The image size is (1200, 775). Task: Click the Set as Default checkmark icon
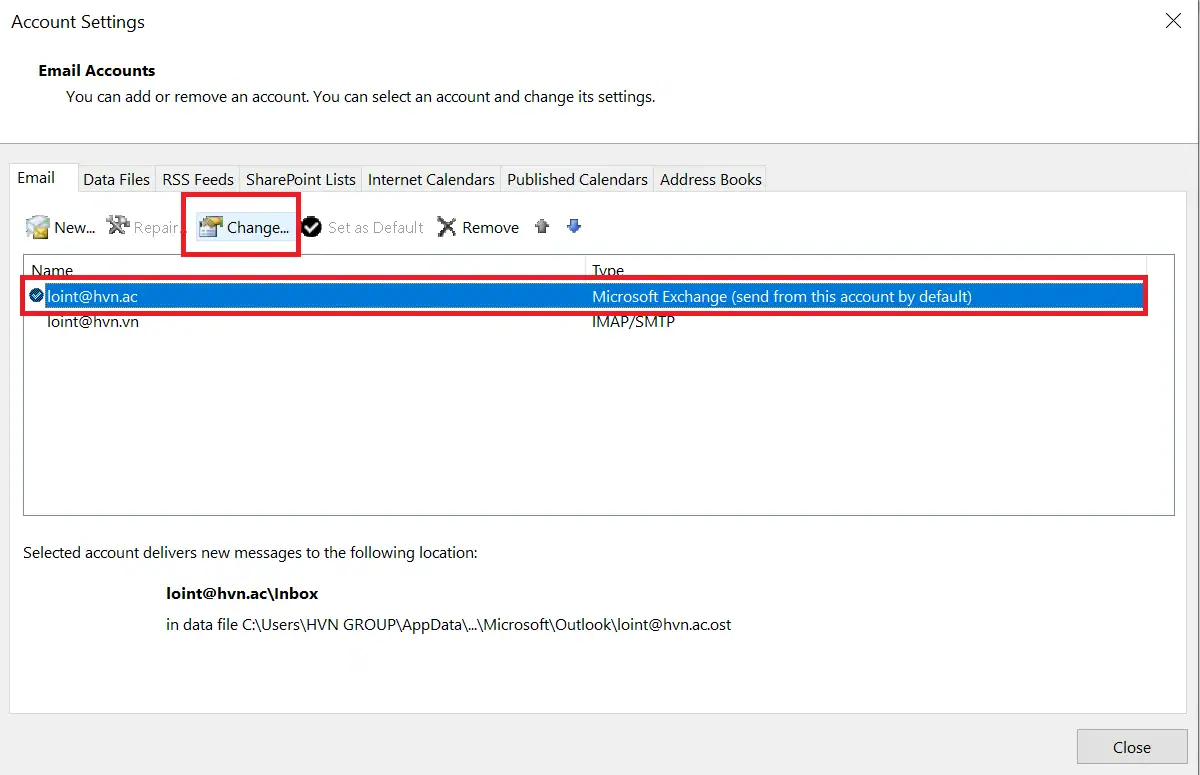pos(311,227)
